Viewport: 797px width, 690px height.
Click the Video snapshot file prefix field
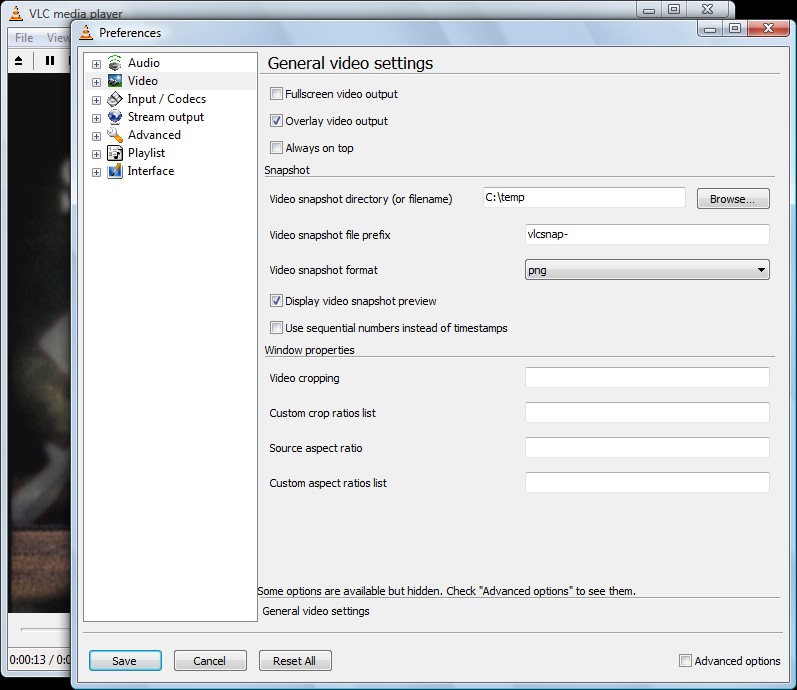point(647,234)
